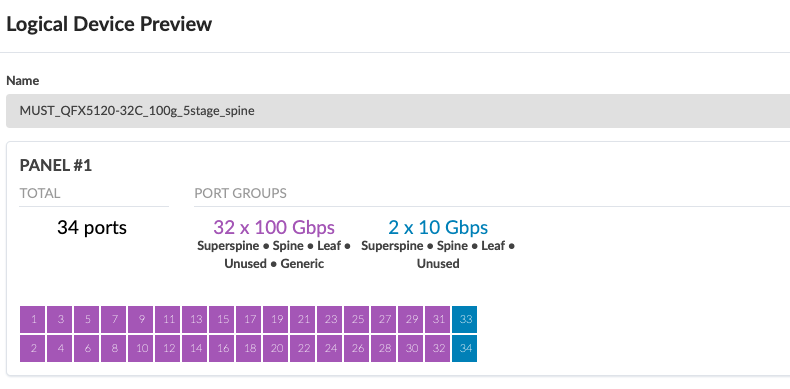Viewport: 790px width, 389px height.
Task: Click the 2 x 10 Gbps port group
Action: pyautogui.click(x=438, y=227)
